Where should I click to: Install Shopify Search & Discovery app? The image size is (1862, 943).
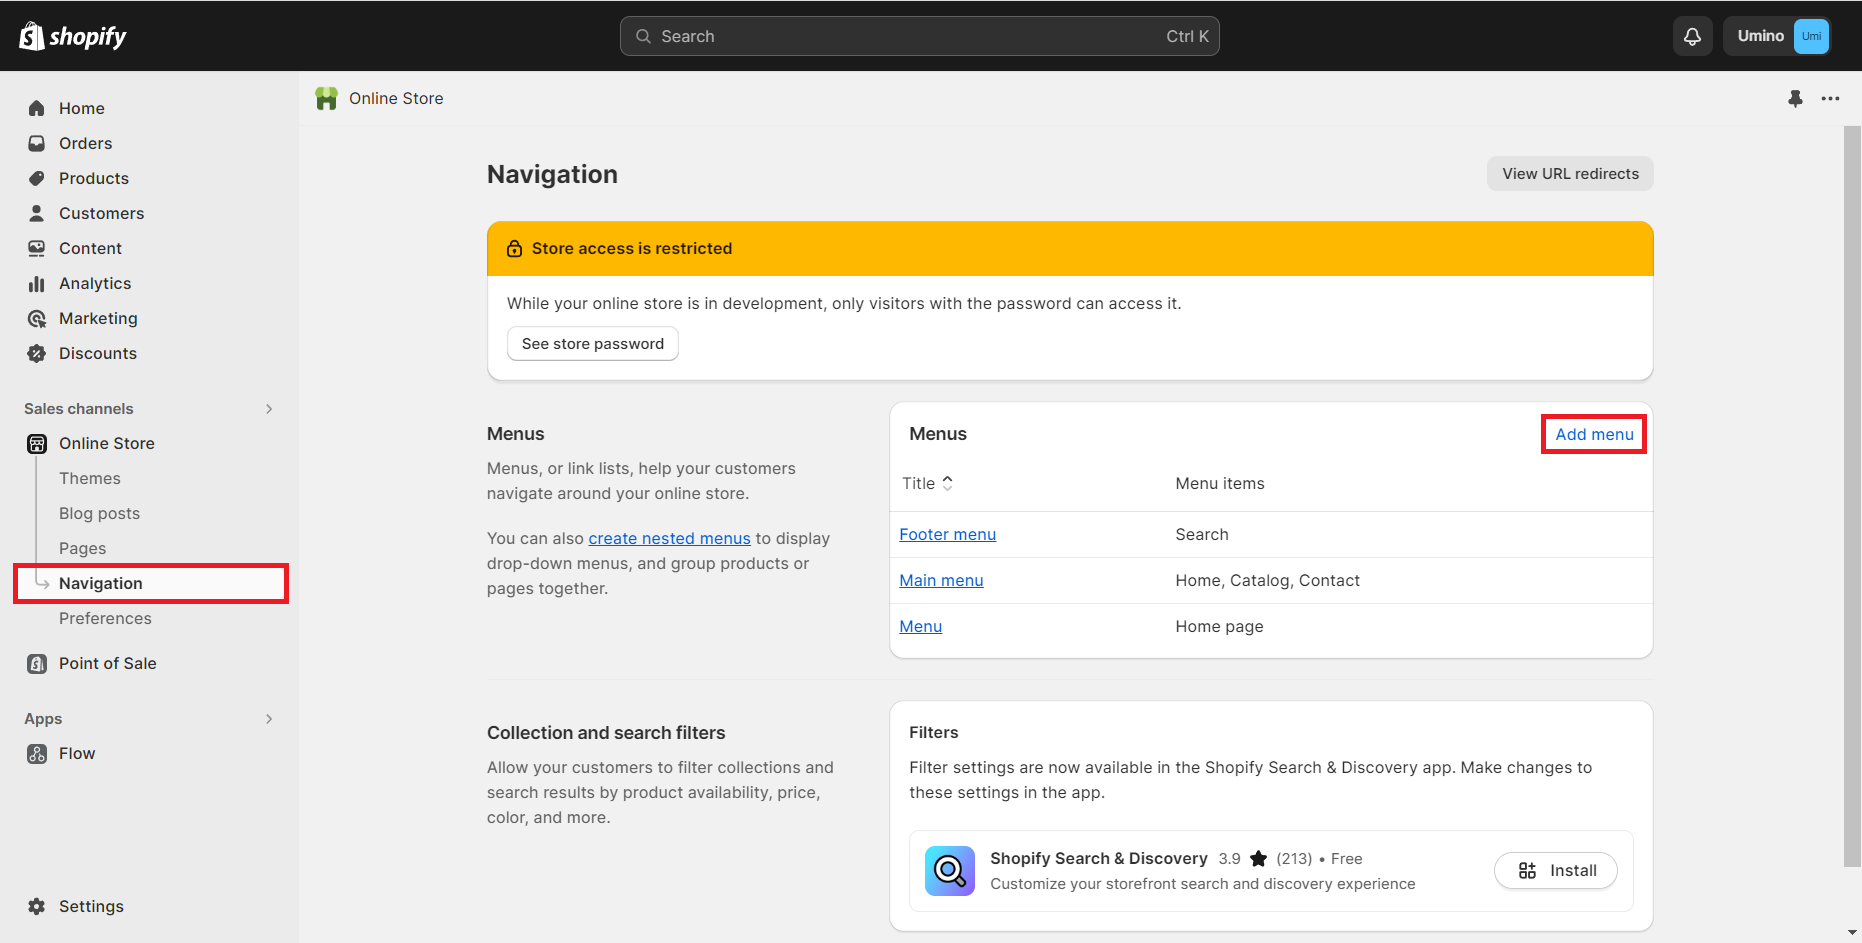click(x=1555, y=871)
